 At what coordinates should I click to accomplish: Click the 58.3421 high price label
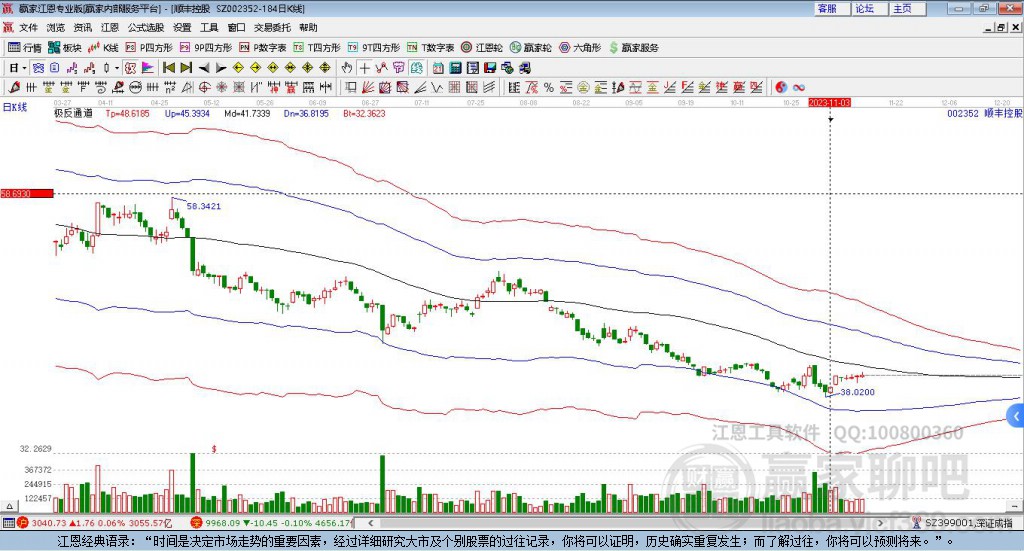[x=204, y=206]
